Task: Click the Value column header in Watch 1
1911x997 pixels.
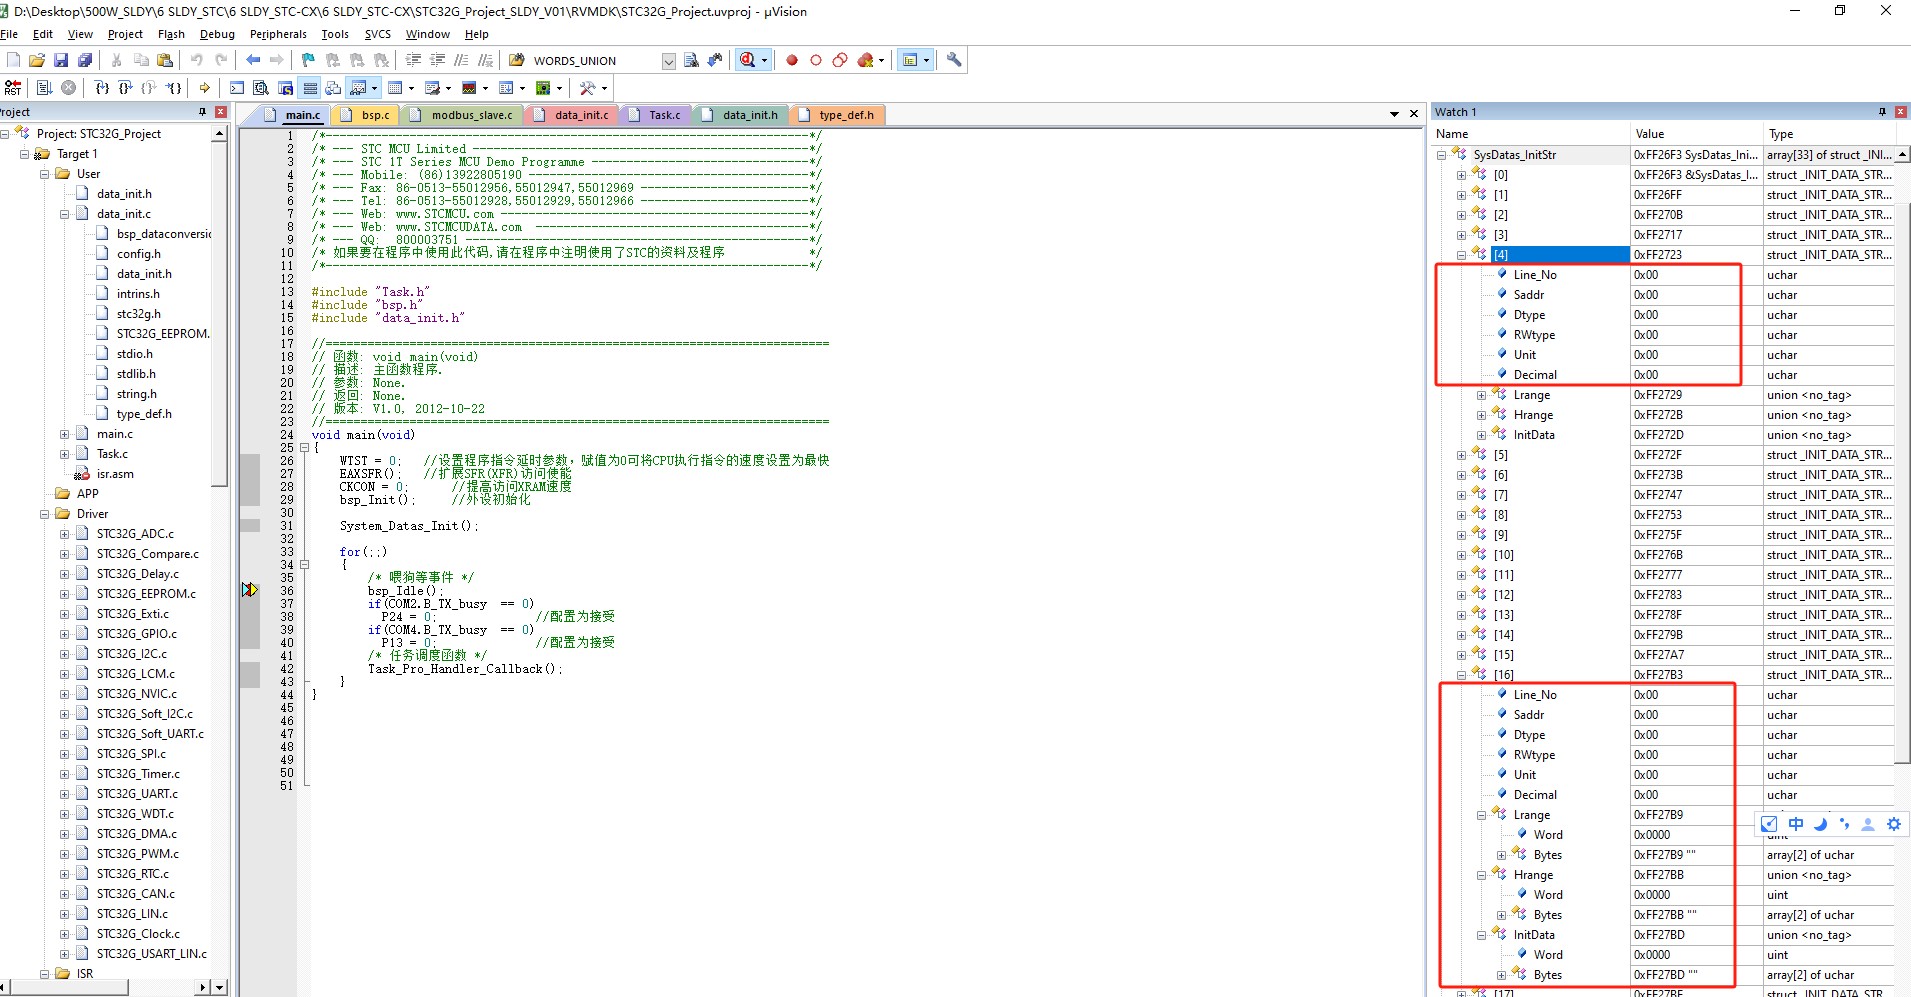Action: [x=1696, y=134]
